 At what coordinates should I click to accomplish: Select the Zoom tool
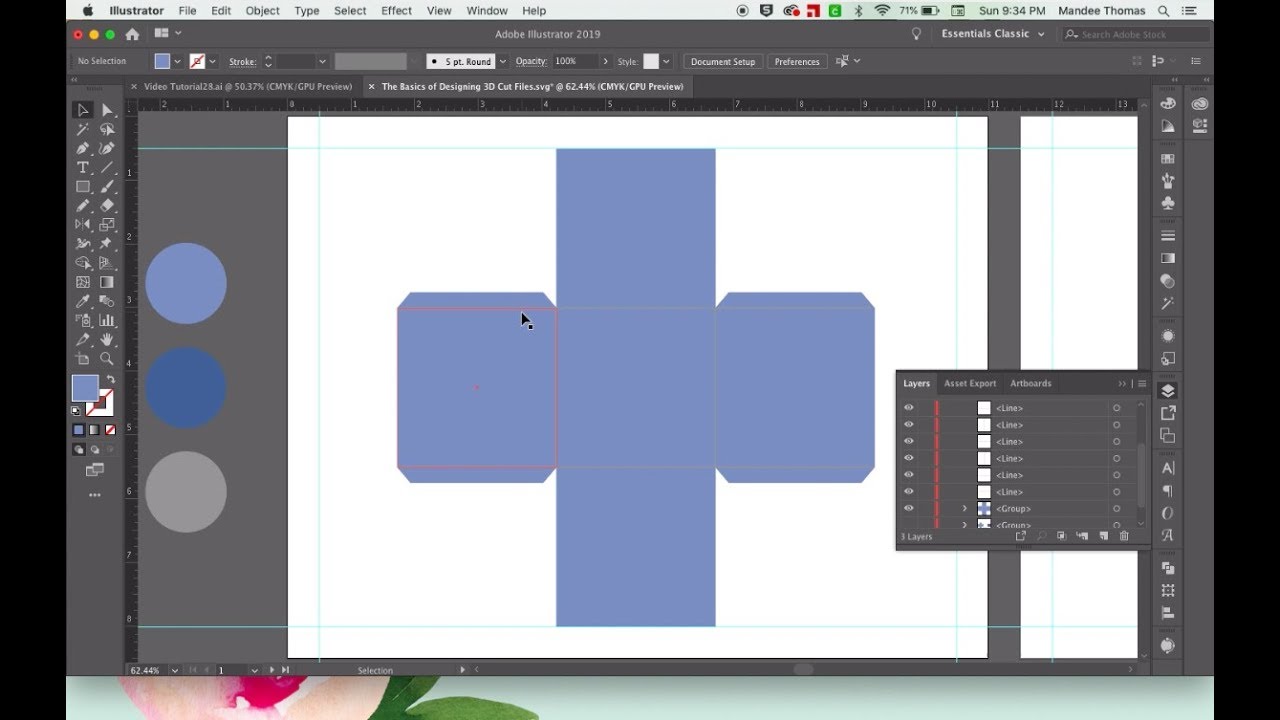(x=106, y=358)
